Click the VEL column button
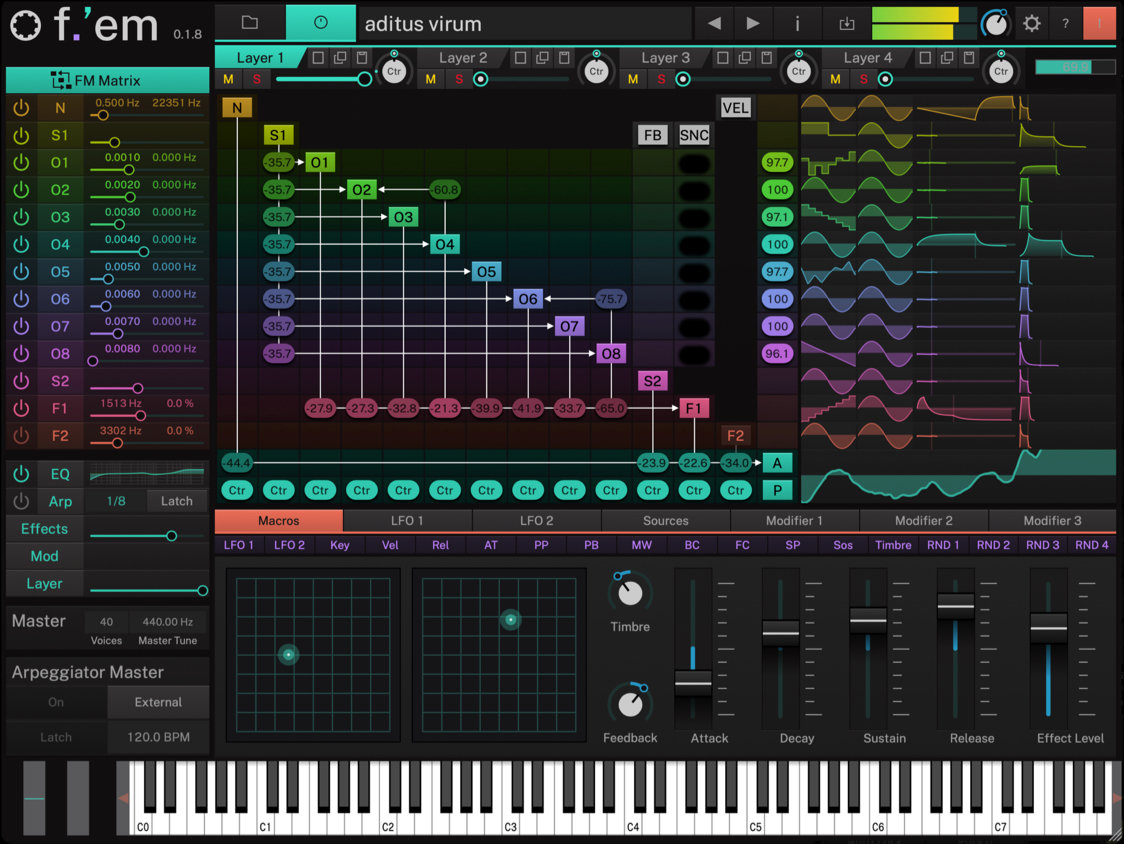This screenshot has width=1124, height=844. (x=735, y=108)
